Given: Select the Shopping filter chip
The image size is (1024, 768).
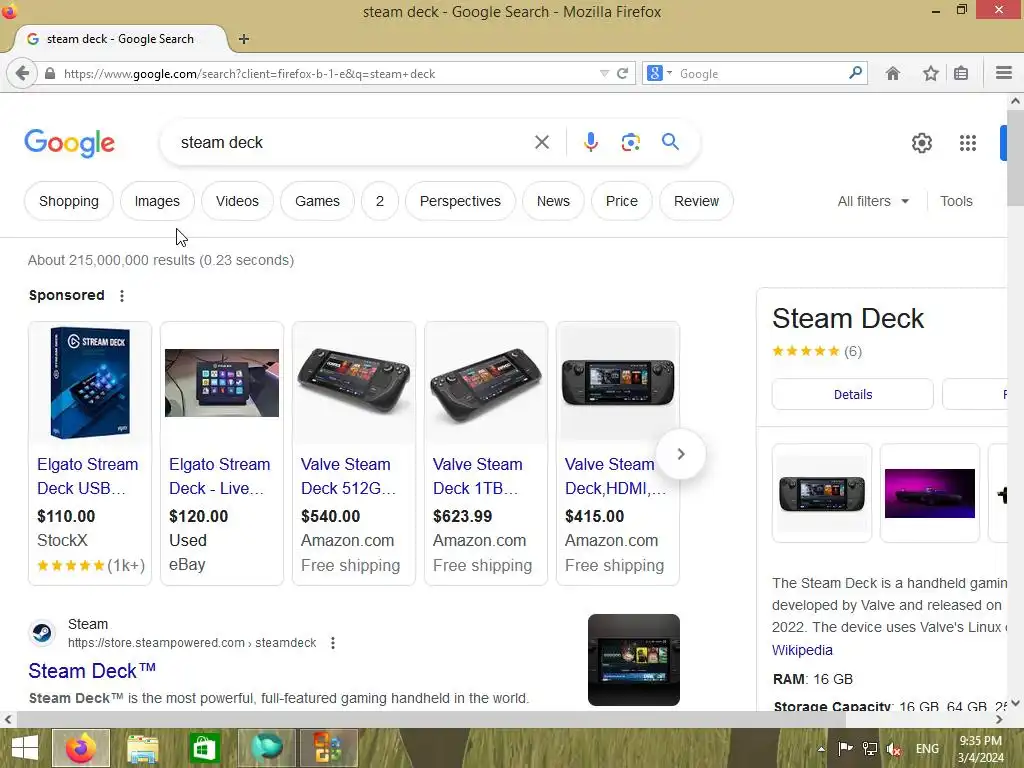Looking at the screenshot, I should point(69,201).
